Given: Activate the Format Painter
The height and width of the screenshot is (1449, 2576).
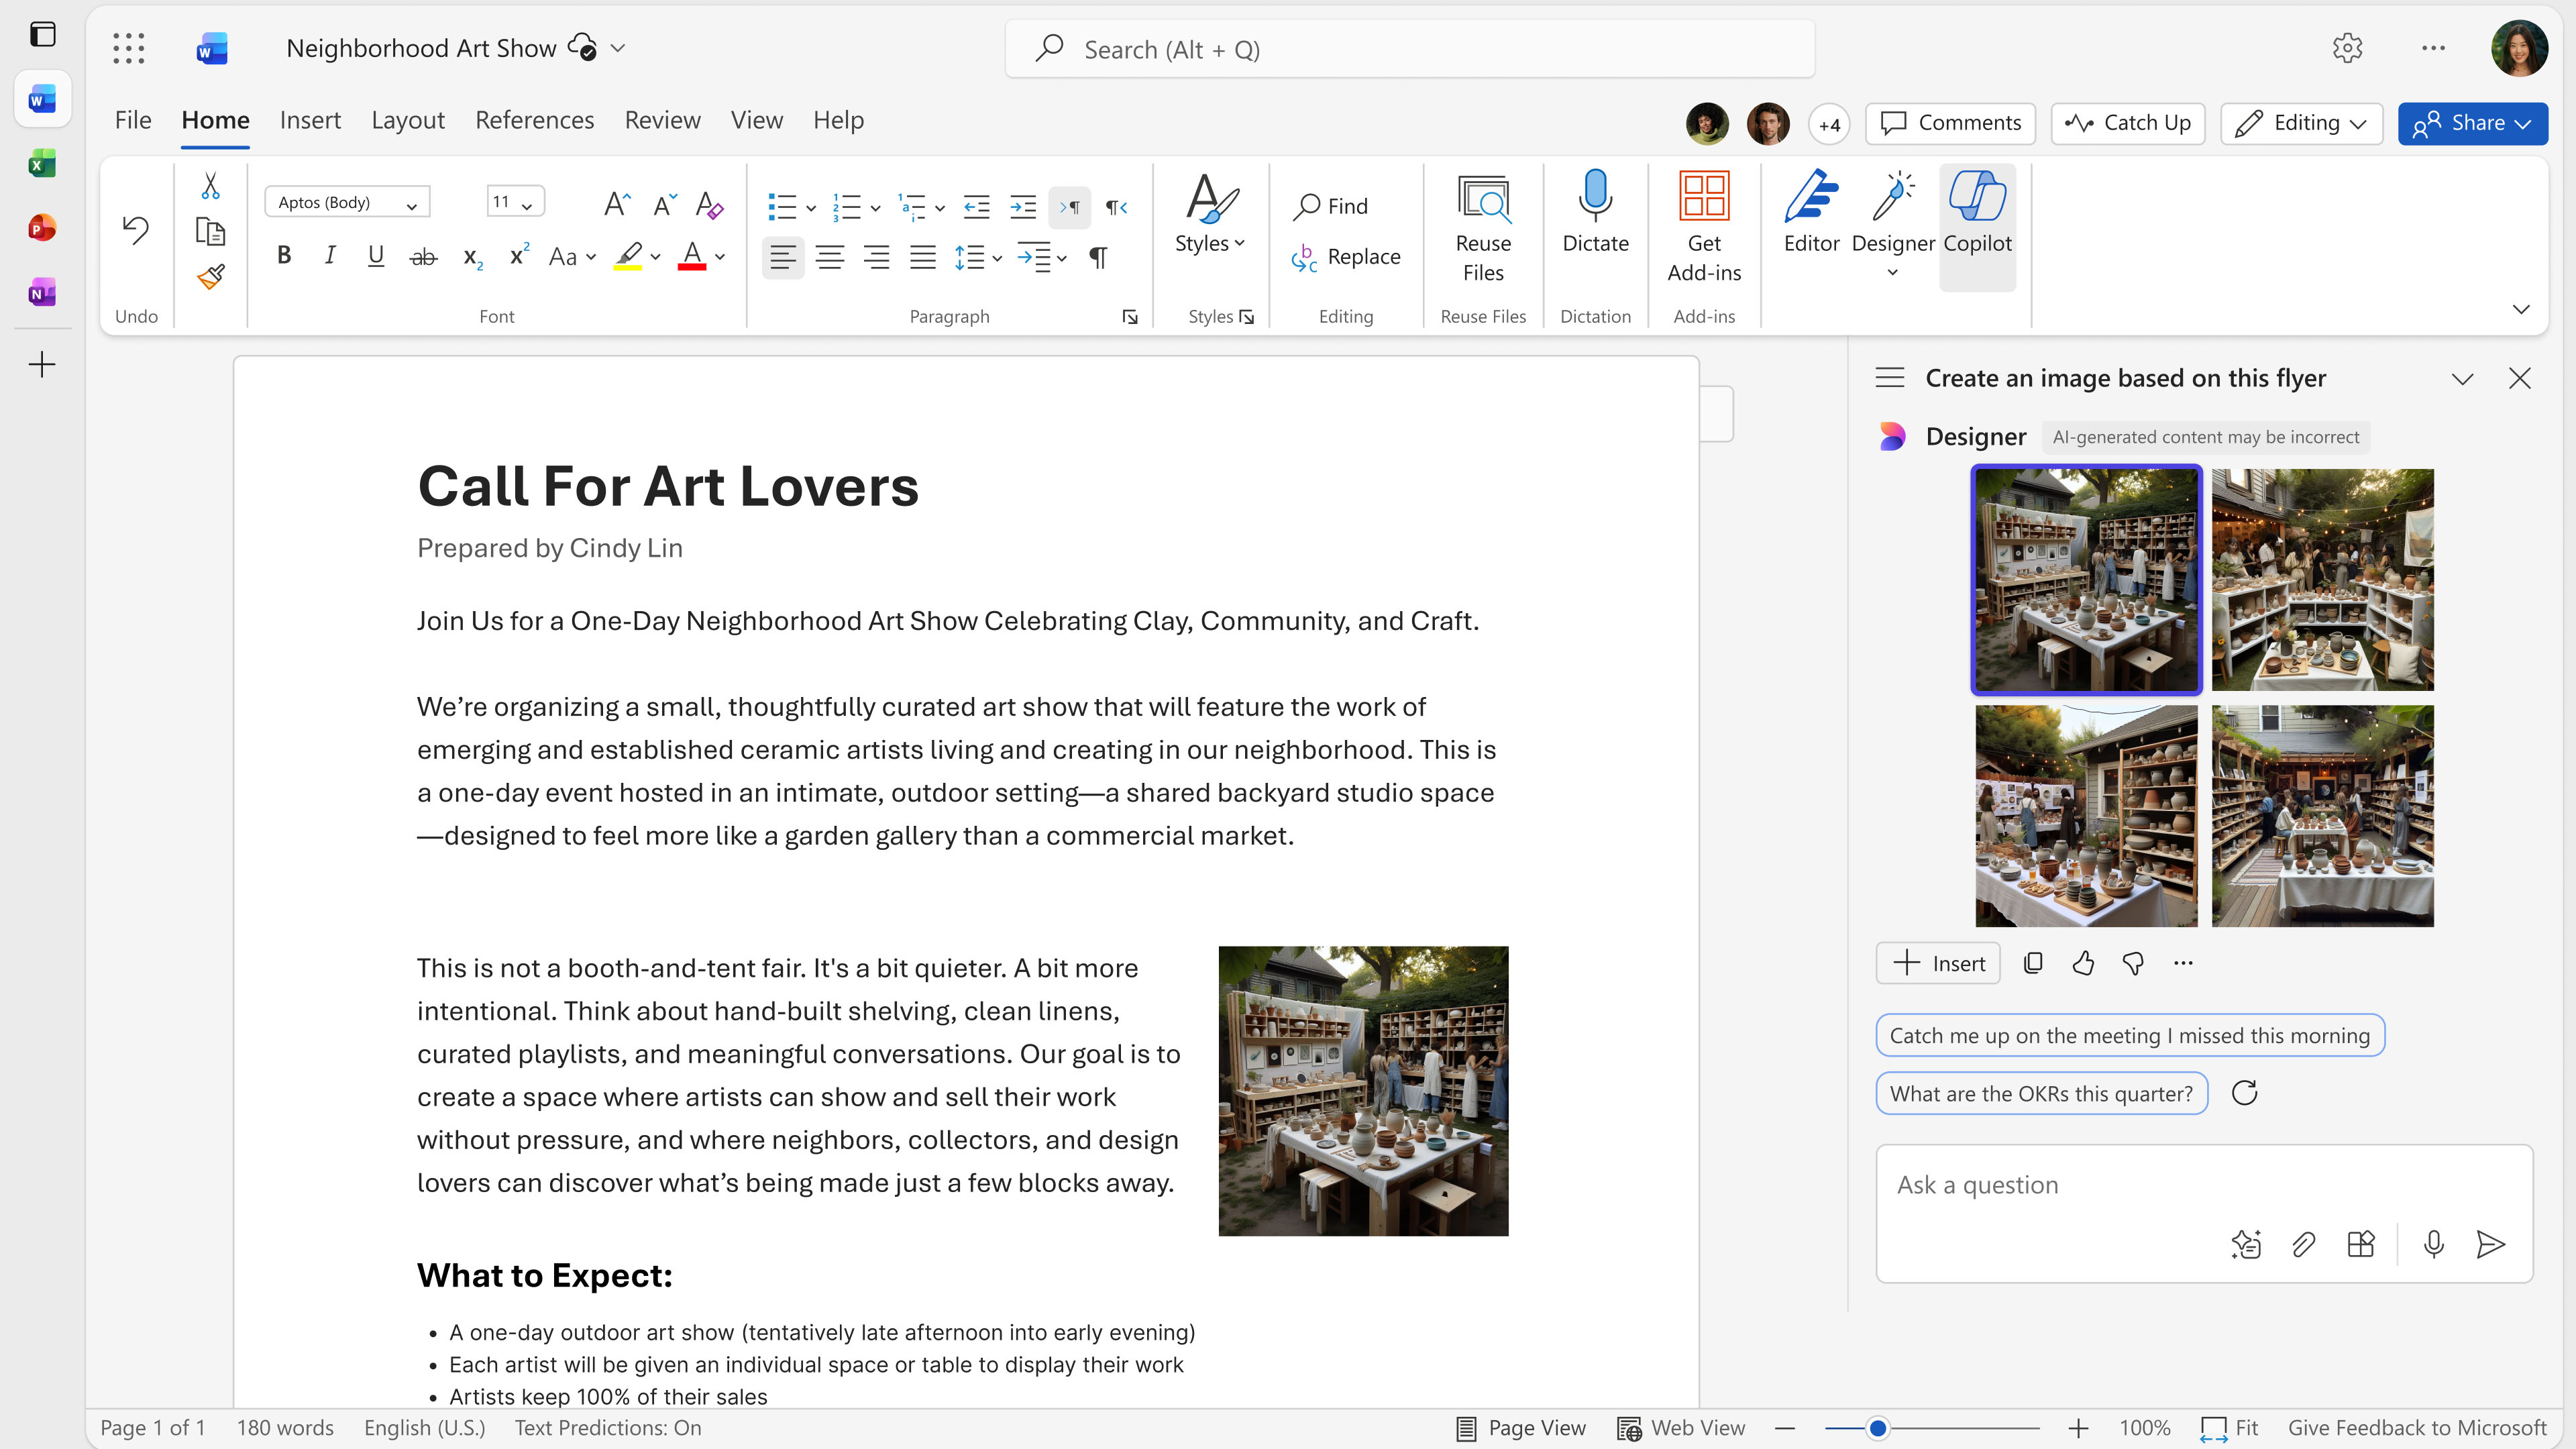Looking at the screenshot, I should tap(211, 276).
